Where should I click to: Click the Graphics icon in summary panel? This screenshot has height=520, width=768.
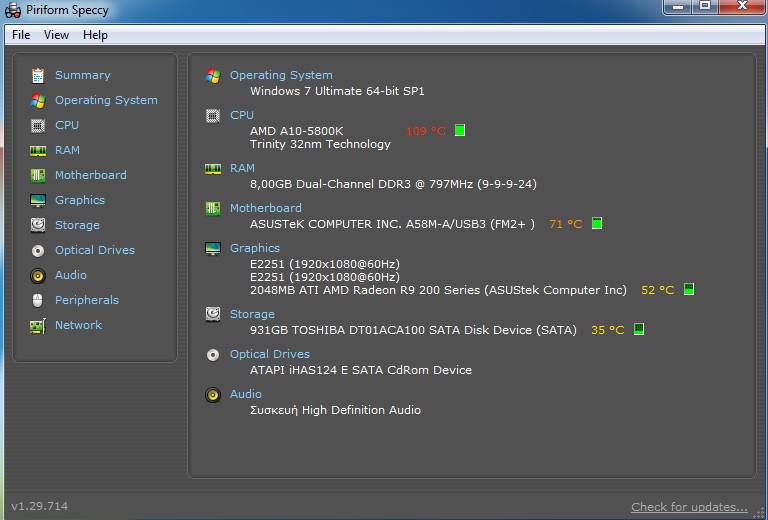pyautogui.click(x=213, y=249)
